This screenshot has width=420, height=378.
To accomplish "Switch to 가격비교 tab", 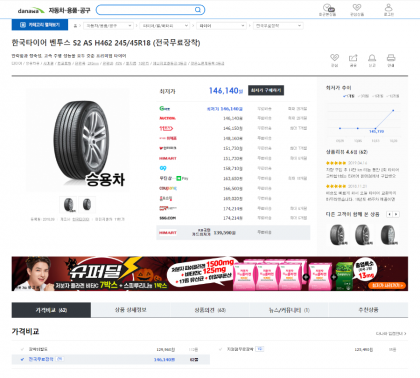I will [51, 310].
